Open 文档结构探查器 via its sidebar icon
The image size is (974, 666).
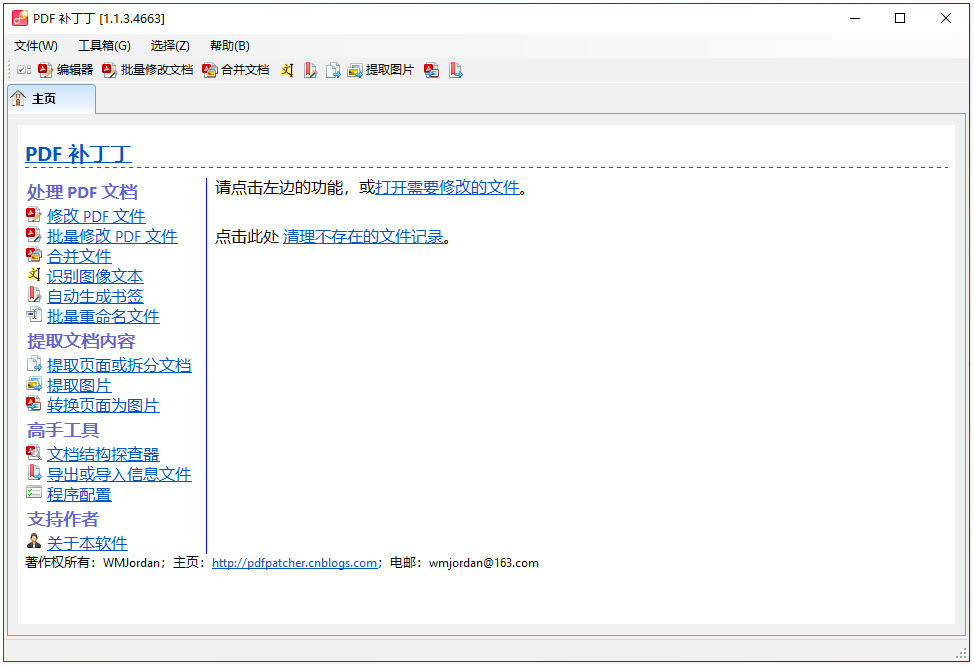click(x=33, y=452)
